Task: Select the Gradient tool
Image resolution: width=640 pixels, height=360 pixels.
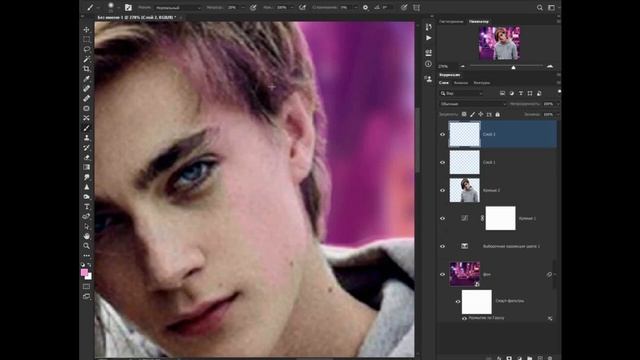Action: click(87, 167)
